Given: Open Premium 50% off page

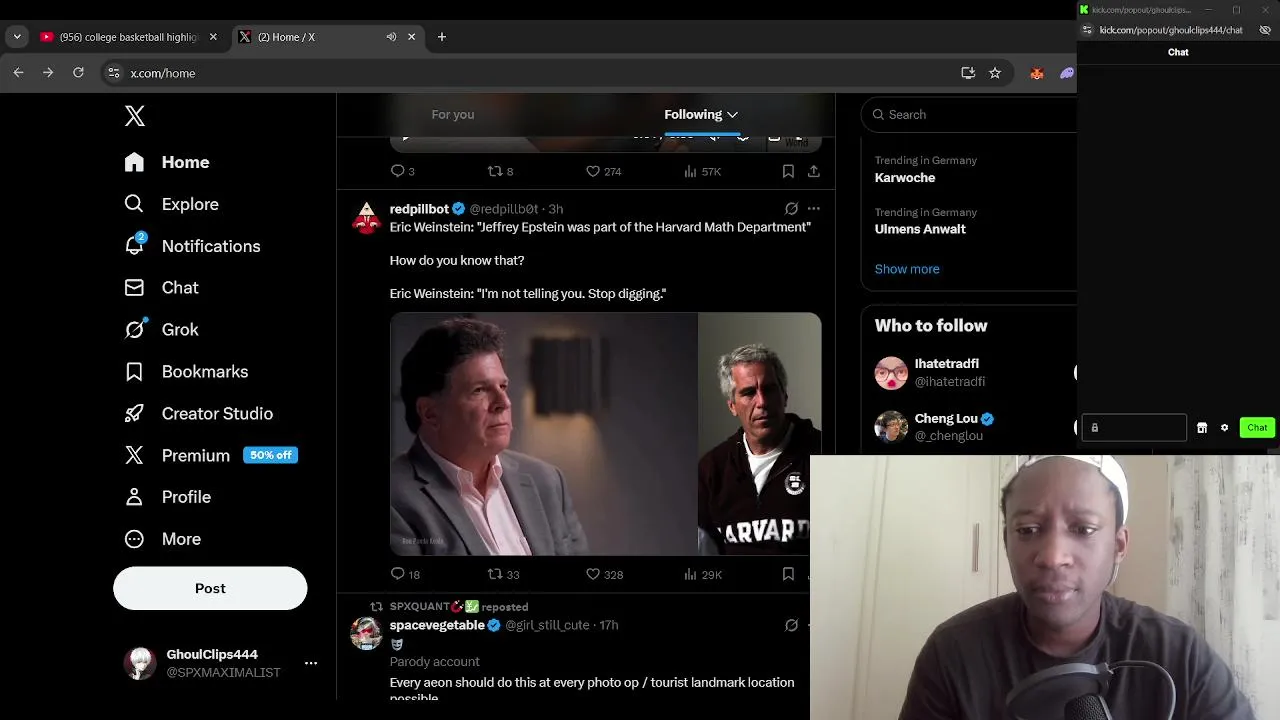Looking at the screenshot, I should [x=211, y=455].
